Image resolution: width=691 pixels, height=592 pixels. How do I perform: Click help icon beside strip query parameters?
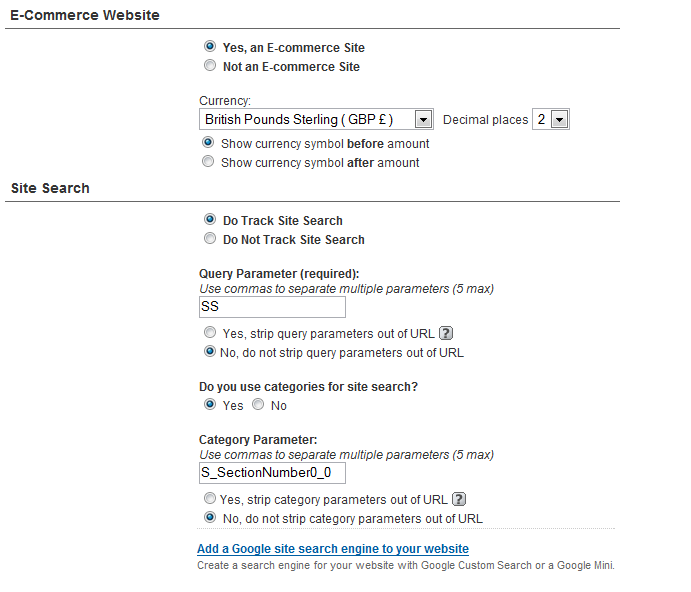click(447, 333)
